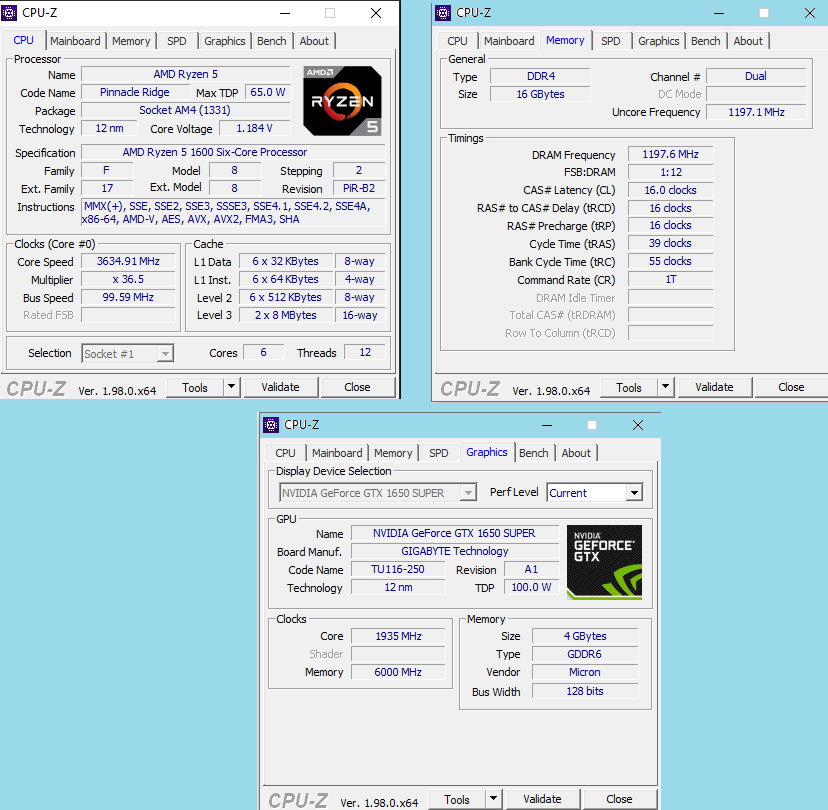The width and height of the screenshot is (828, 810).
Task: Switch to Memory tab in CPU window
Action: point(131,41)
